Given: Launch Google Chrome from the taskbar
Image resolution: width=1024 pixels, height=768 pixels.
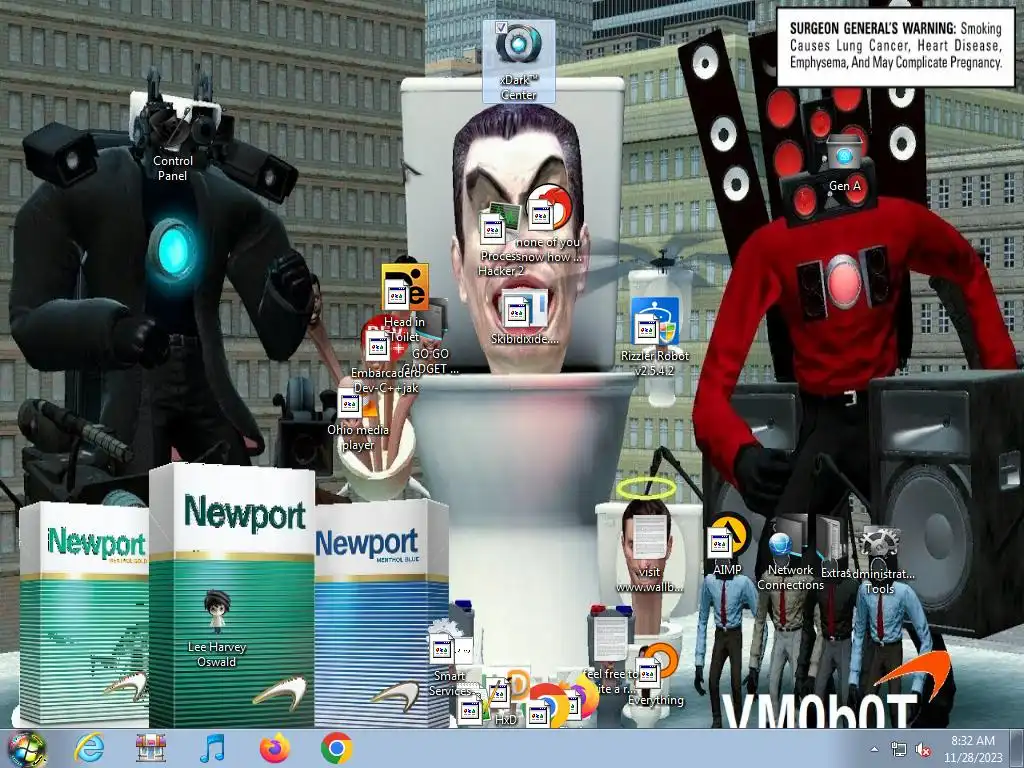Looking at the screenshot, I should click(x=337, y=748).
